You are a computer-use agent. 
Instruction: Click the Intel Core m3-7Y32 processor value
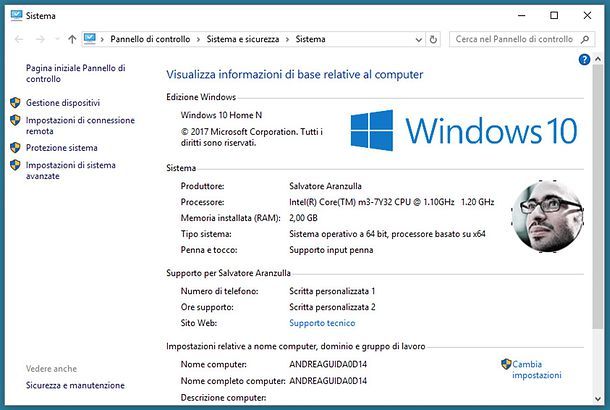tap(391, 202)
